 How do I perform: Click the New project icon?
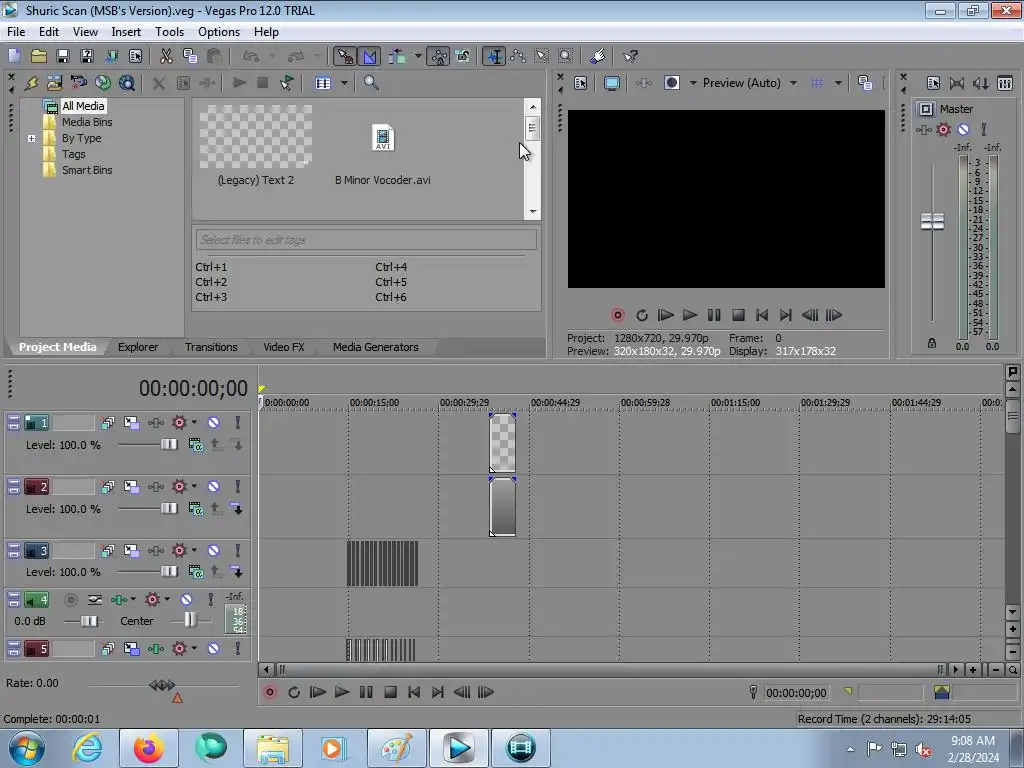coord(14,56)
